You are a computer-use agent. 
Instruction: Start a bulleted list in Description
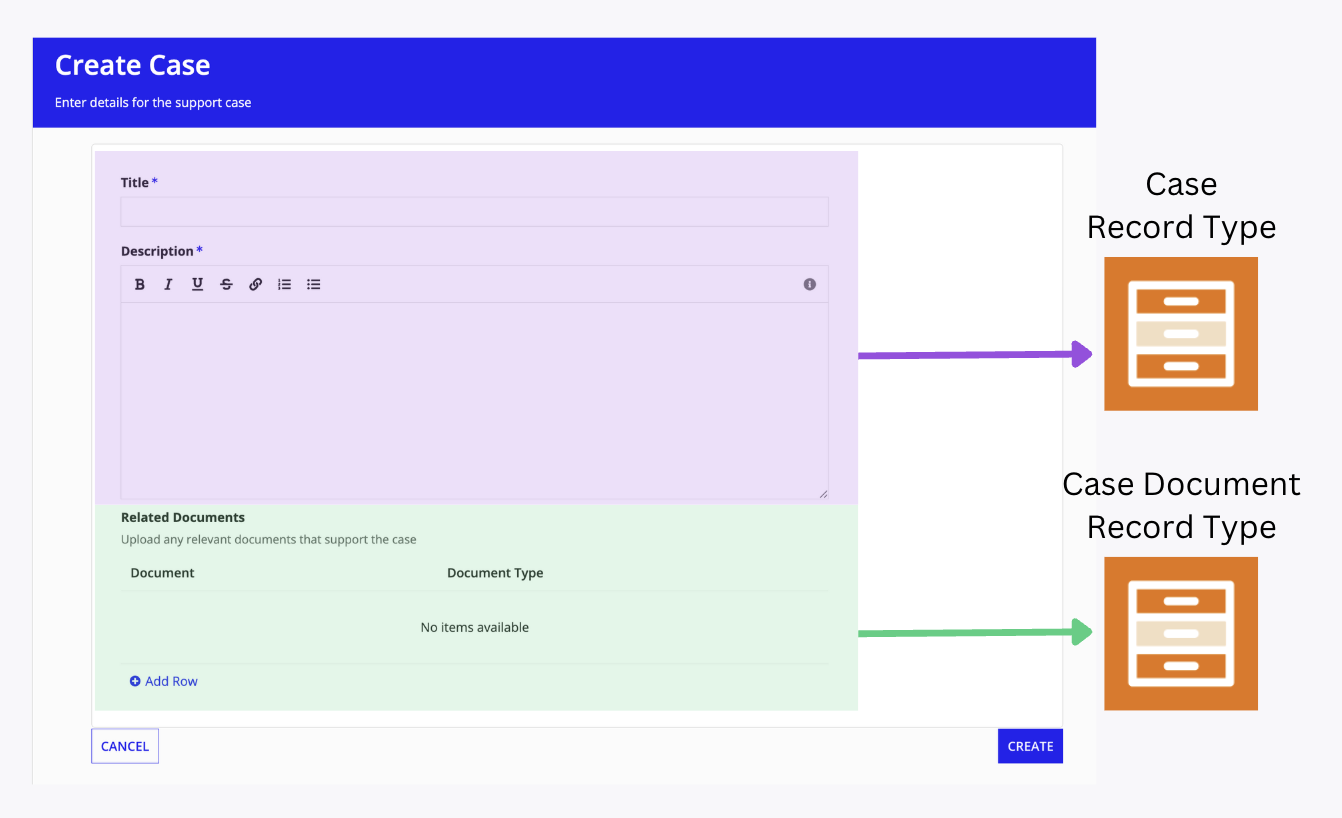[314, 285]
